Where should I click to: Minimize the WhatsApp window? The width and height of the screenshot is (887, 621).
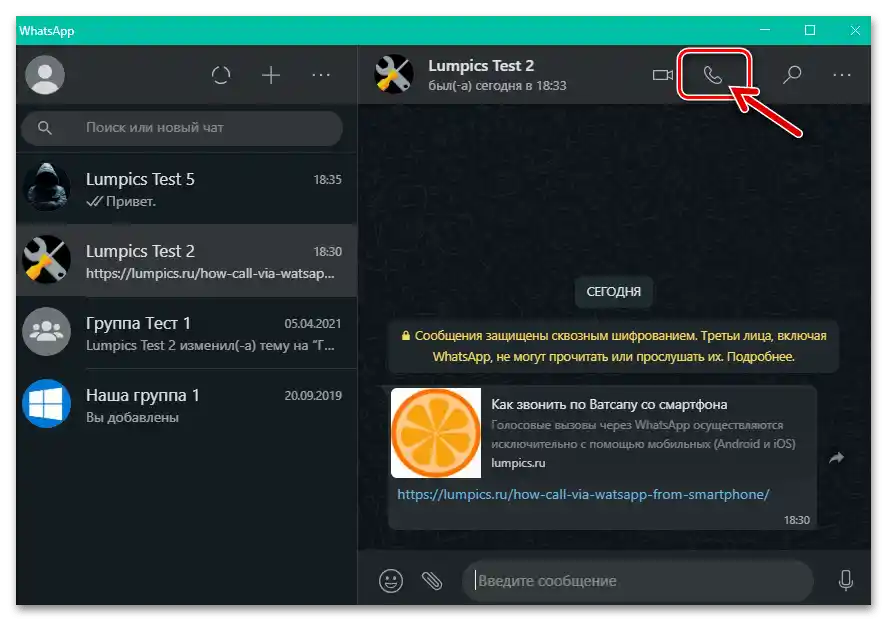765,30
